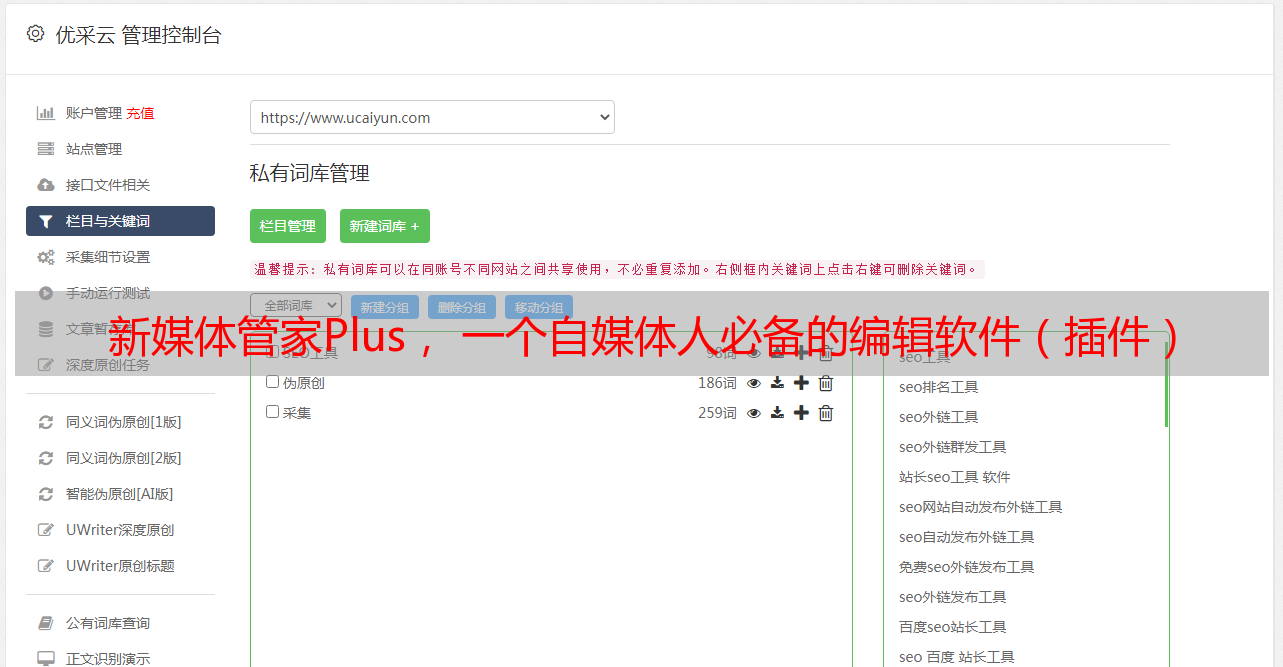Click the 新建词库 + button

pyautogui.click(x=385, y=226)
